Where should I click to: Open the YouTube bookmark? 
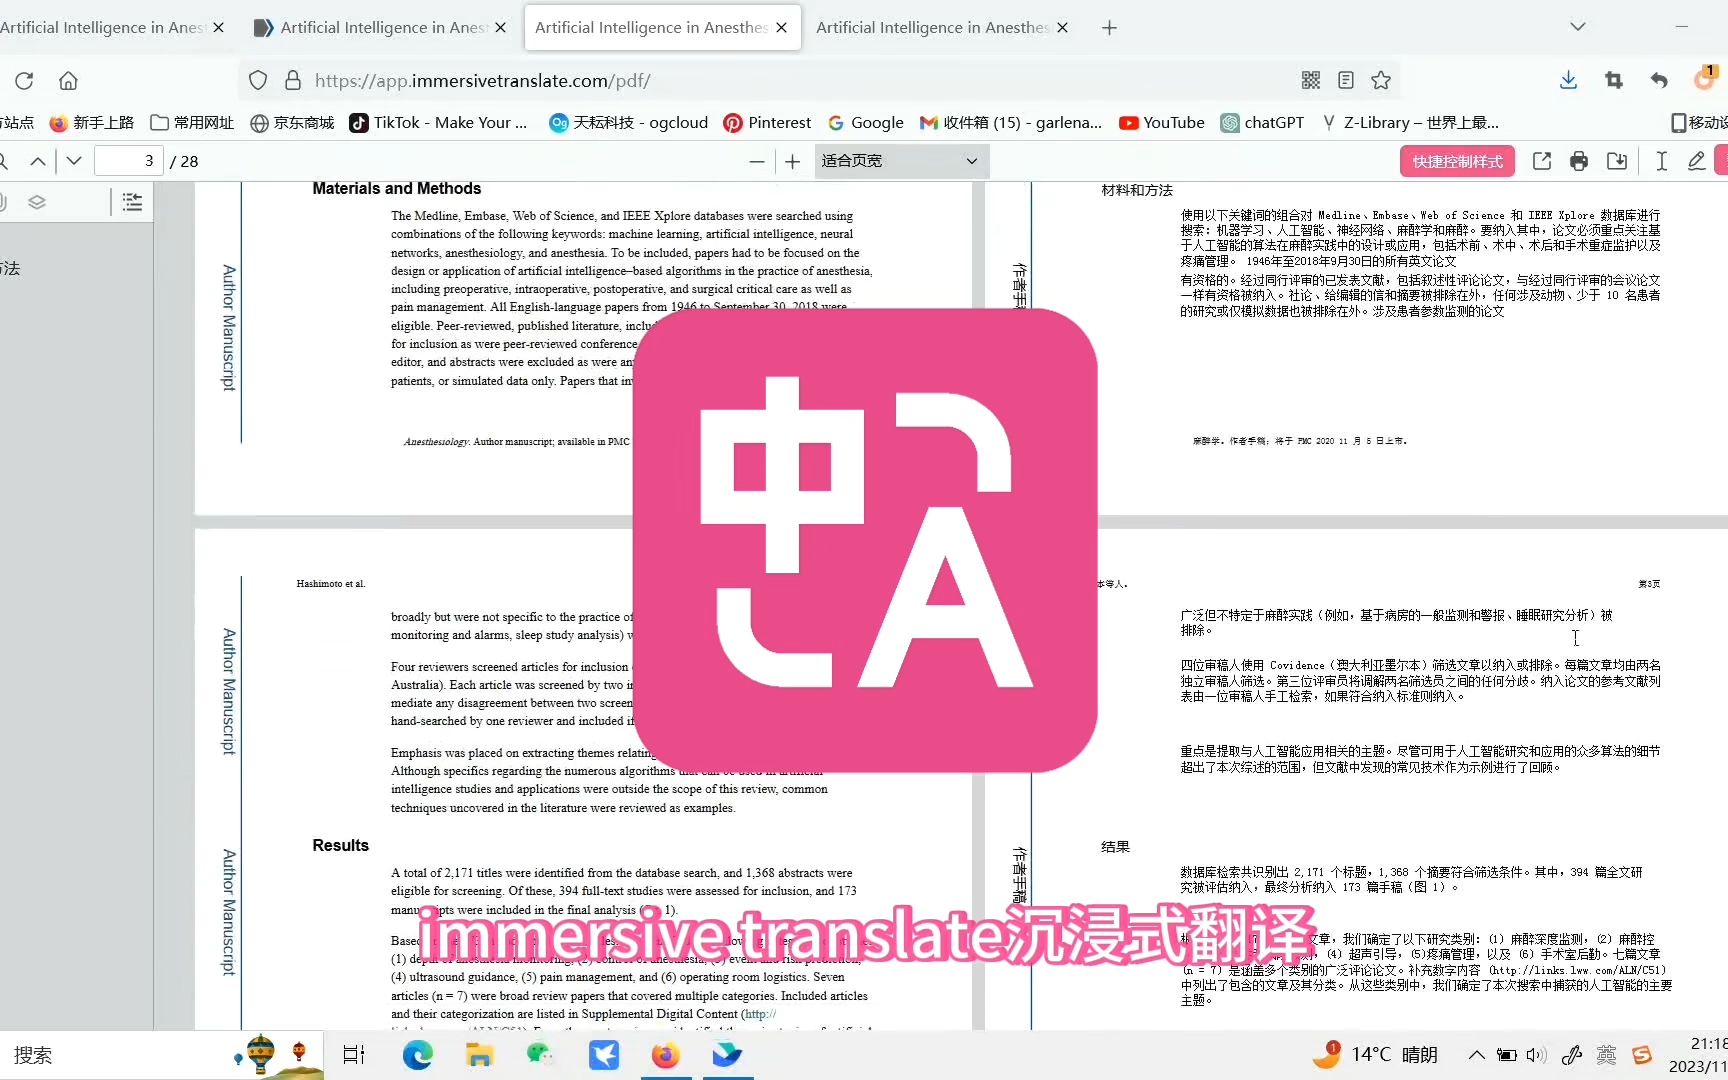pyautogui.click(x=1161, y=123)
